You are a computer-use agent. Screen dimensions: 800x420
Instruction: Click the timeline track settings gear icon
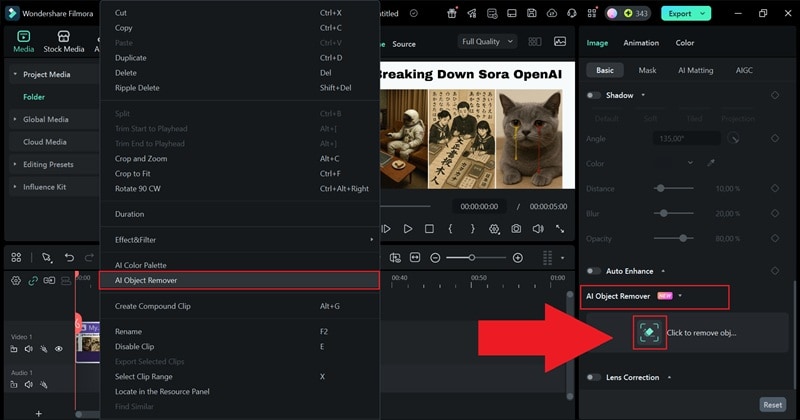pos(16,281)
